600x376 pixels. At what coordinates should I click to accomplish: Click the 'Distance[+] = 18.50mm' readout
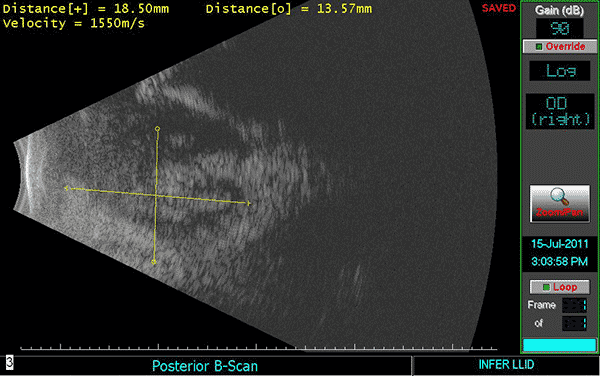[86, 9]
